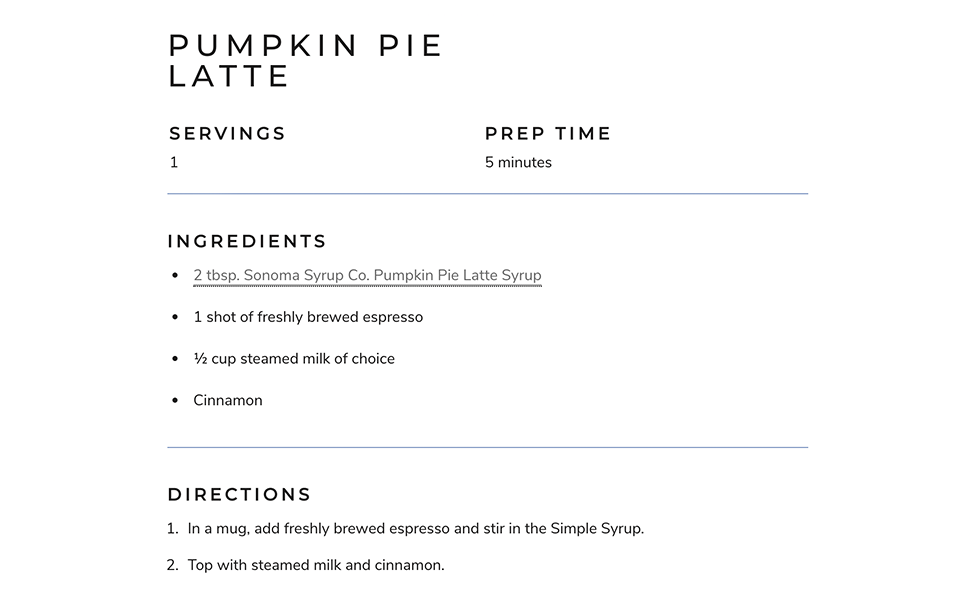
Task: Click the divider line above Directions
Action: pos(487,447)
